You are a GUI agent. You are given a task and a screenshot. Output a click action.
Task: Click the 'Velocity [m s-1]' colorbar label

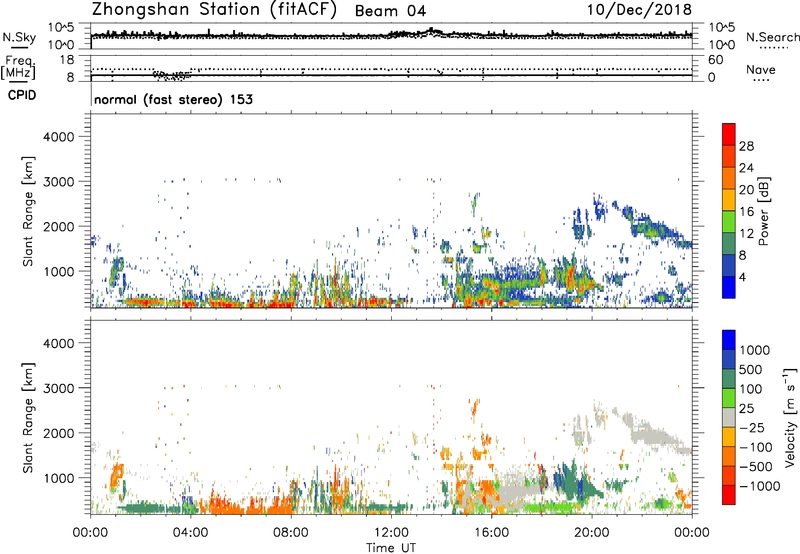pyautogui.click(x=790, y=417)
